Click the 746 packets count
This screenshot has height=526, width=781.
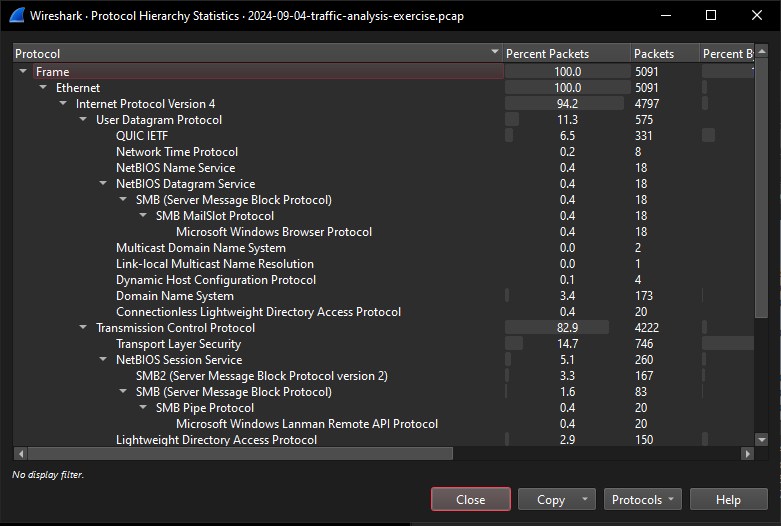click(644, 344)
